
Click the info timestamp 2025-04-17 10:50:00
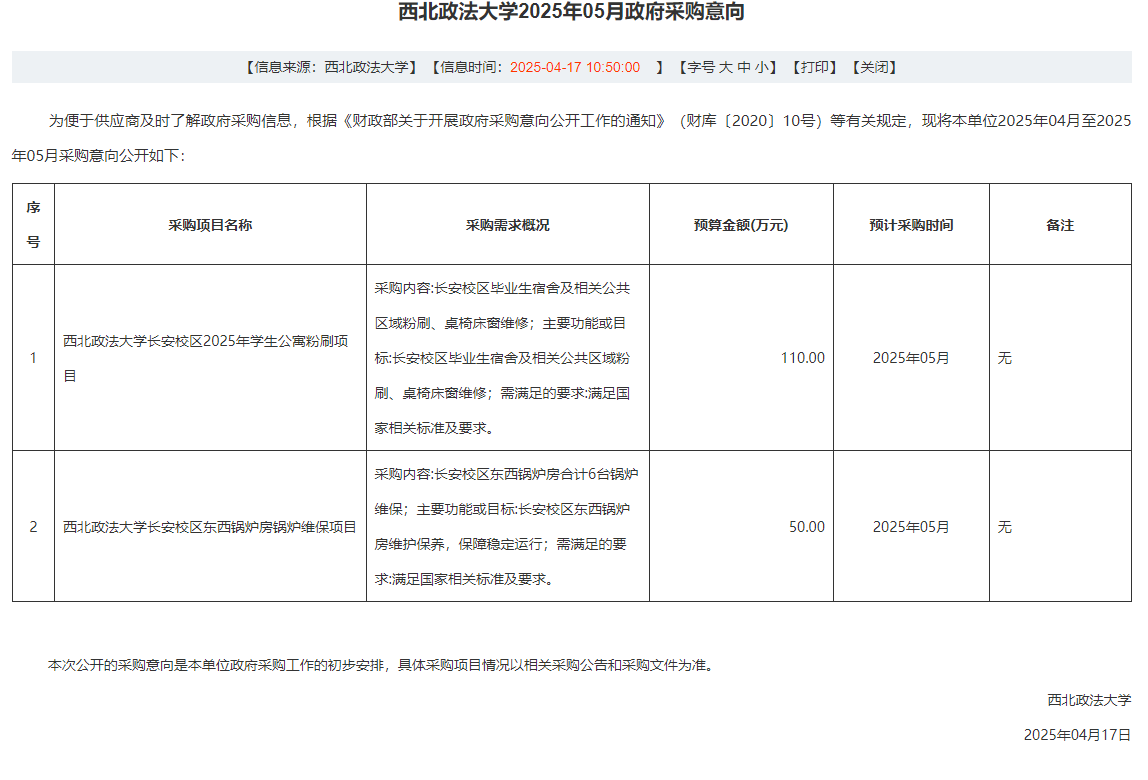(575, 67)
